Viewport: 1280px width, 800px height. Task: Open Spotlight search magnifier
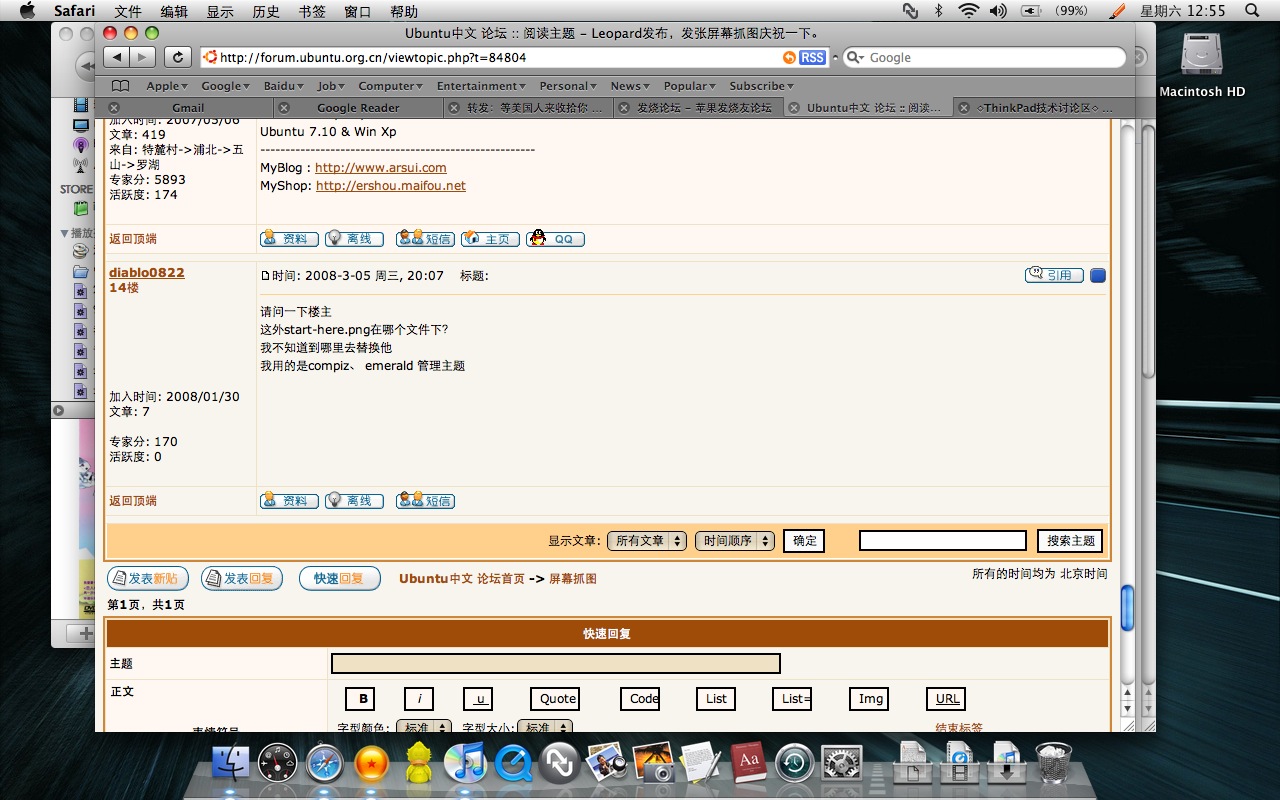(x=1252, y=10)
